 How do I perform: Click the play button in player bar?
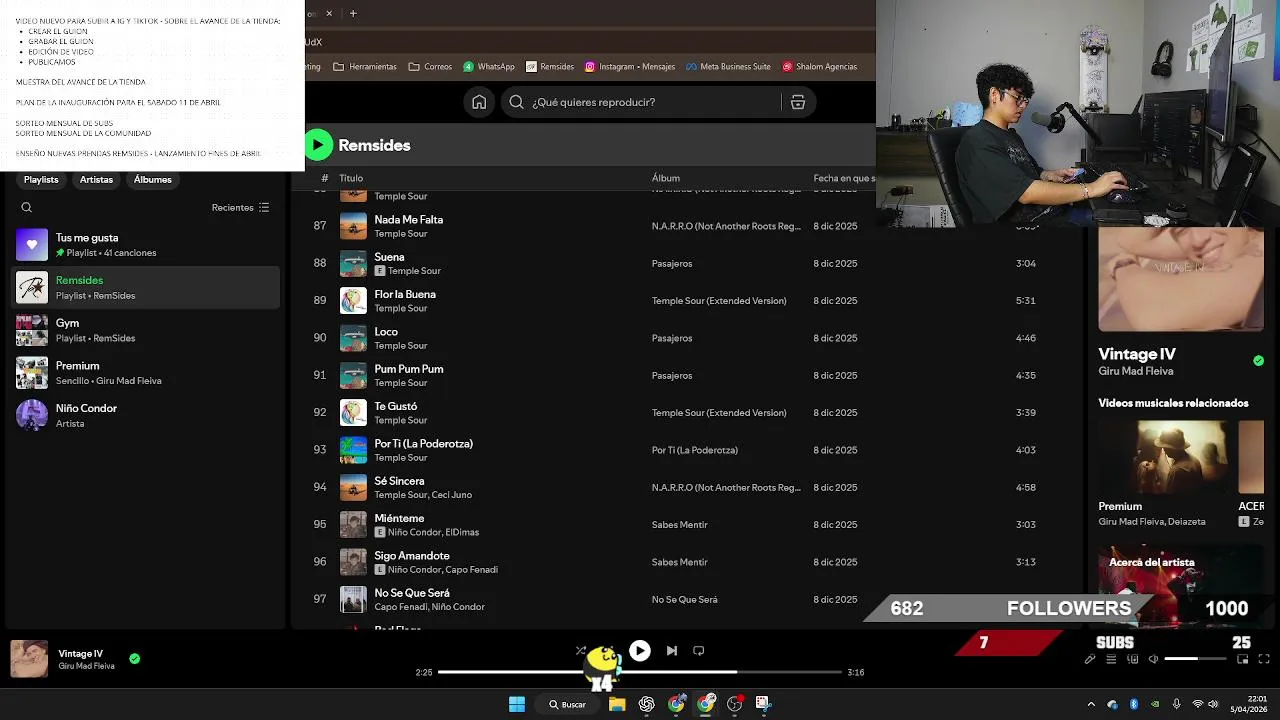pyautogui.click(x=640, y=651)
